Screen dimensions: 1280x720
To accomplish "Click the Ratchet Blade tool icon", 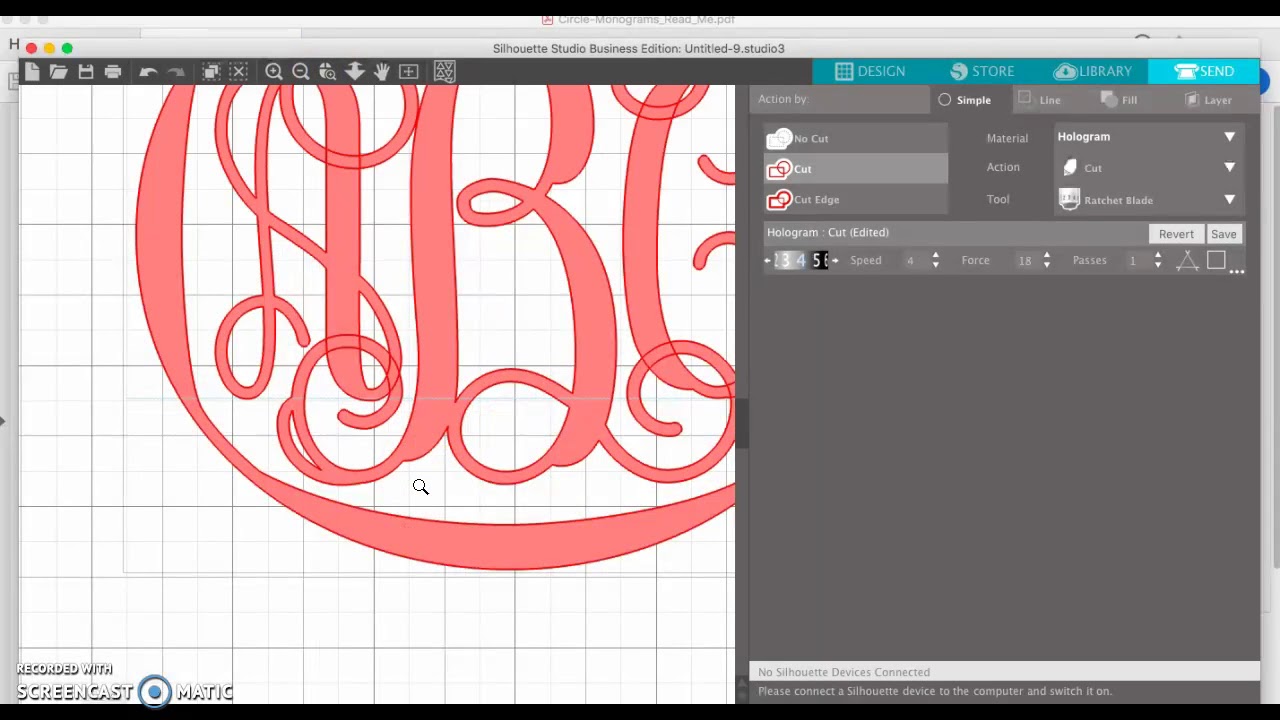I will pos(1070,199).
